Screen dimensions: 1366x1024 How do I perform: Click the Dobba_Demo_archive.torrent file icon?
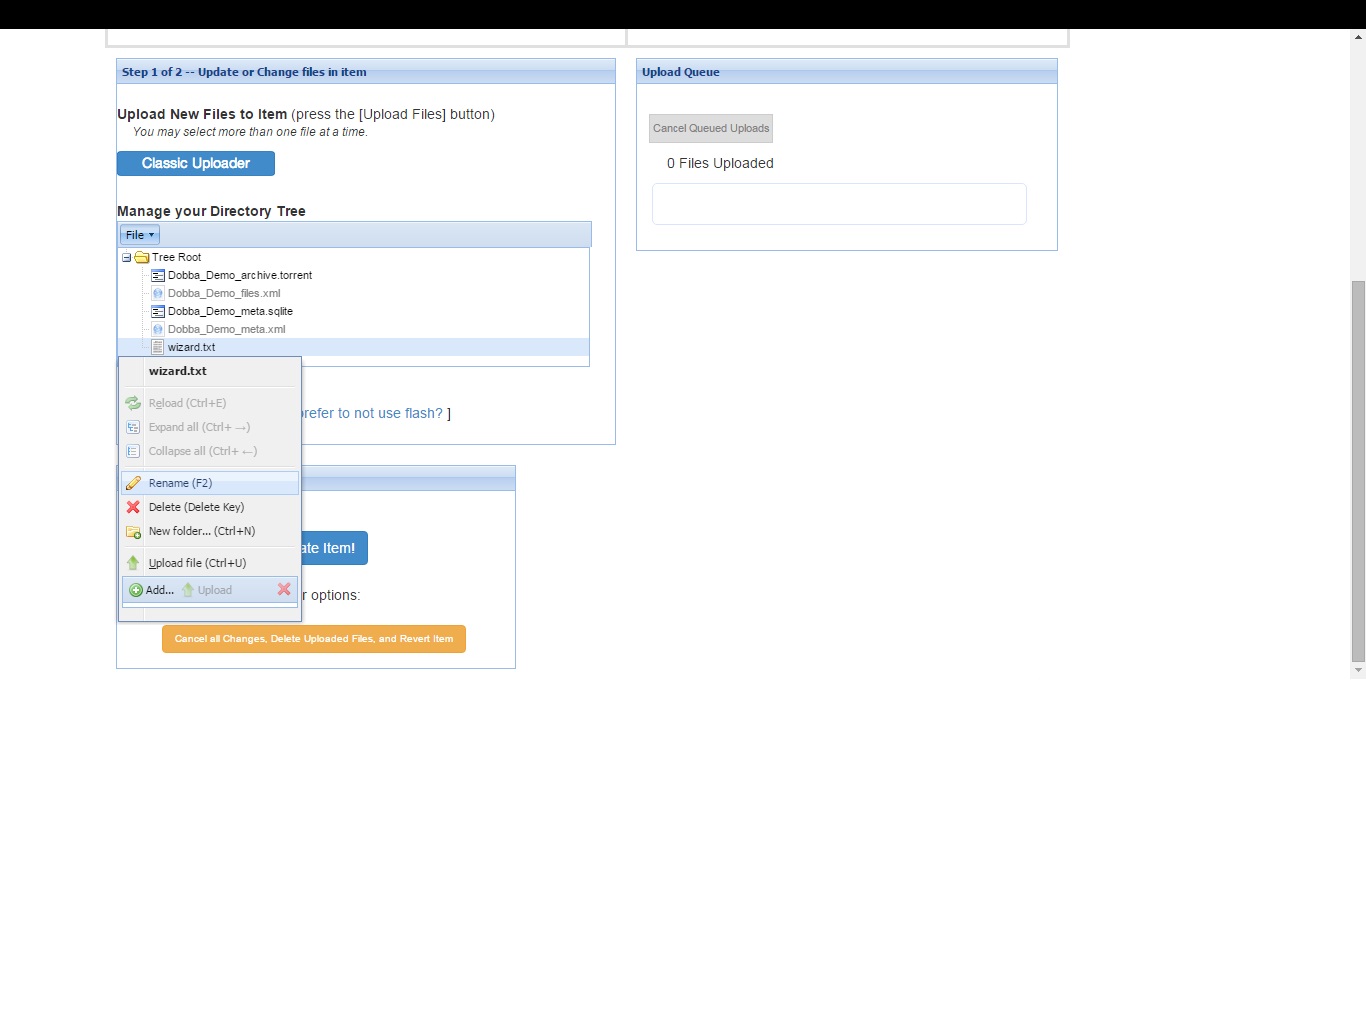158,275
